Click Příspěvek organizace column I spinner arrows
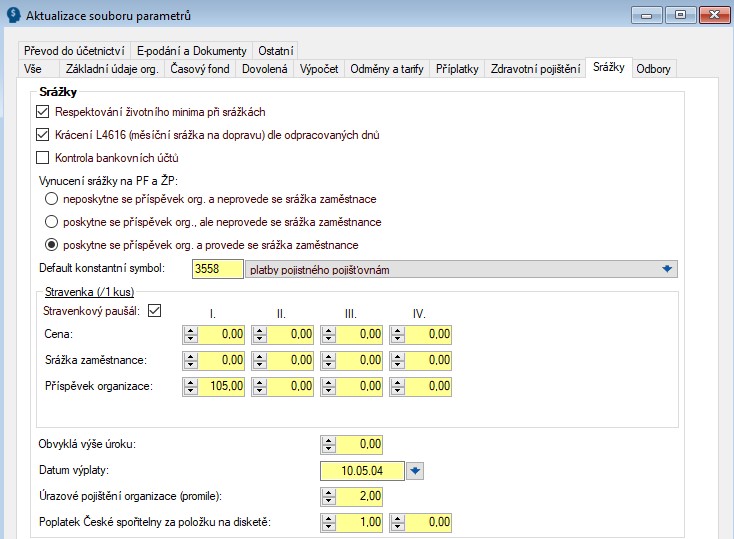 (191, 386)
